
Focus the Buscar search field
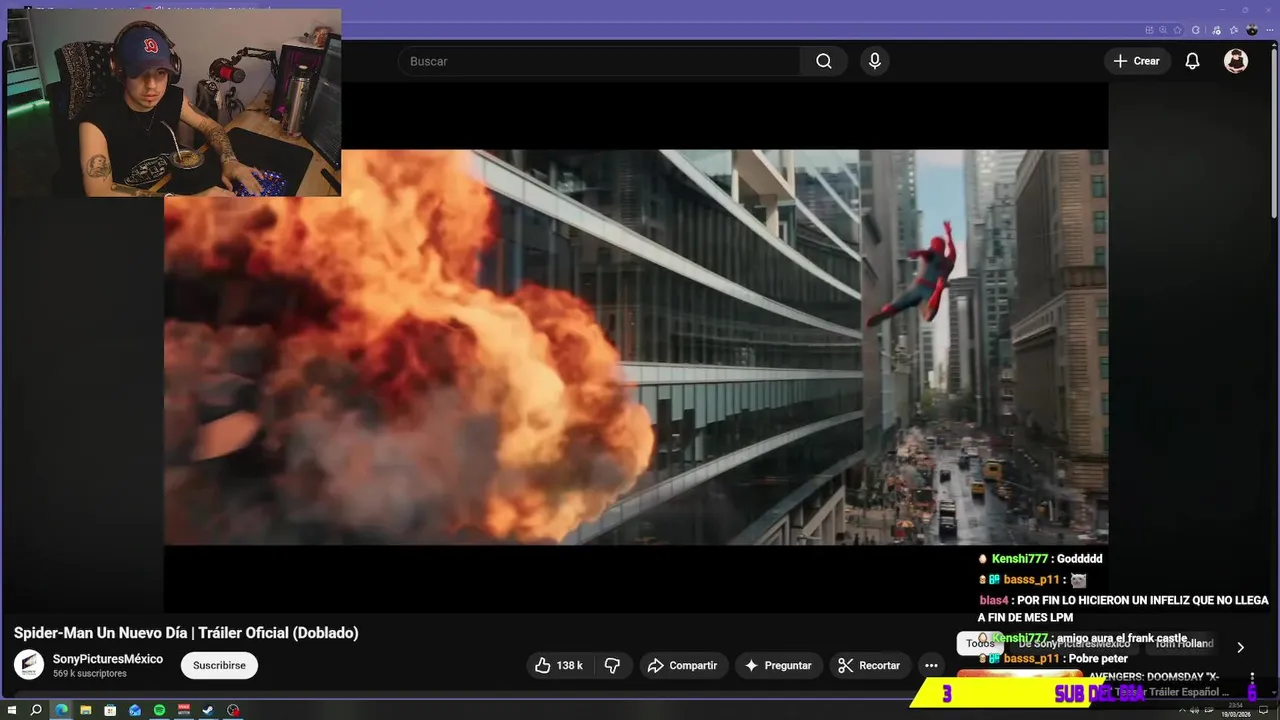pyautogui.click(x=600, y=61)
